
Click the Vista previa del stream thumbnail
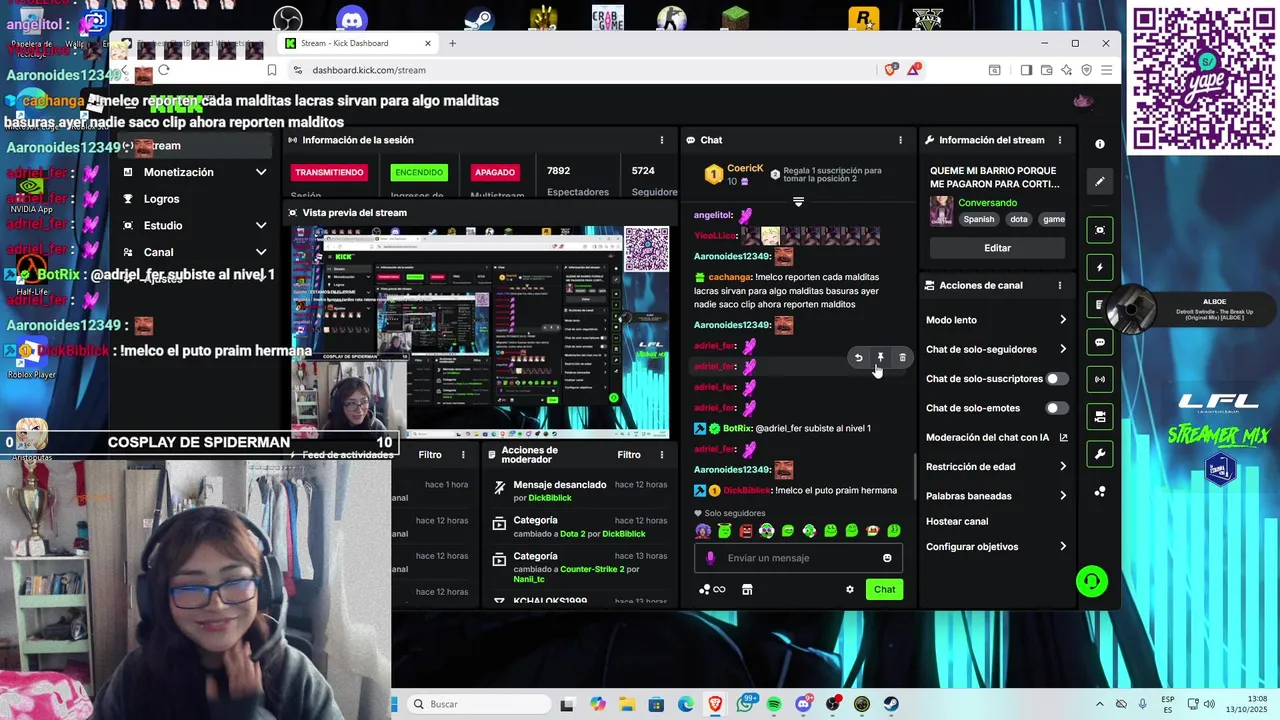click(x=481, y=332)
